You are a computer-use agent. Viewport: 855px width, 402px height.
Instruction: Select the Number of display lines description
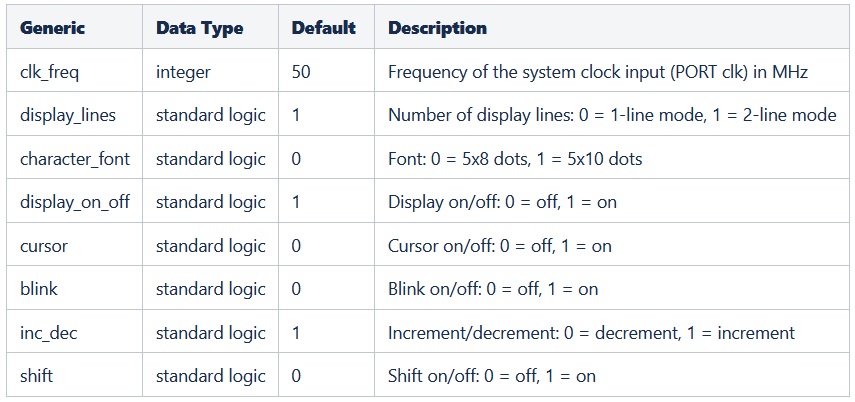pyautogui.click(x=612, y=115)
